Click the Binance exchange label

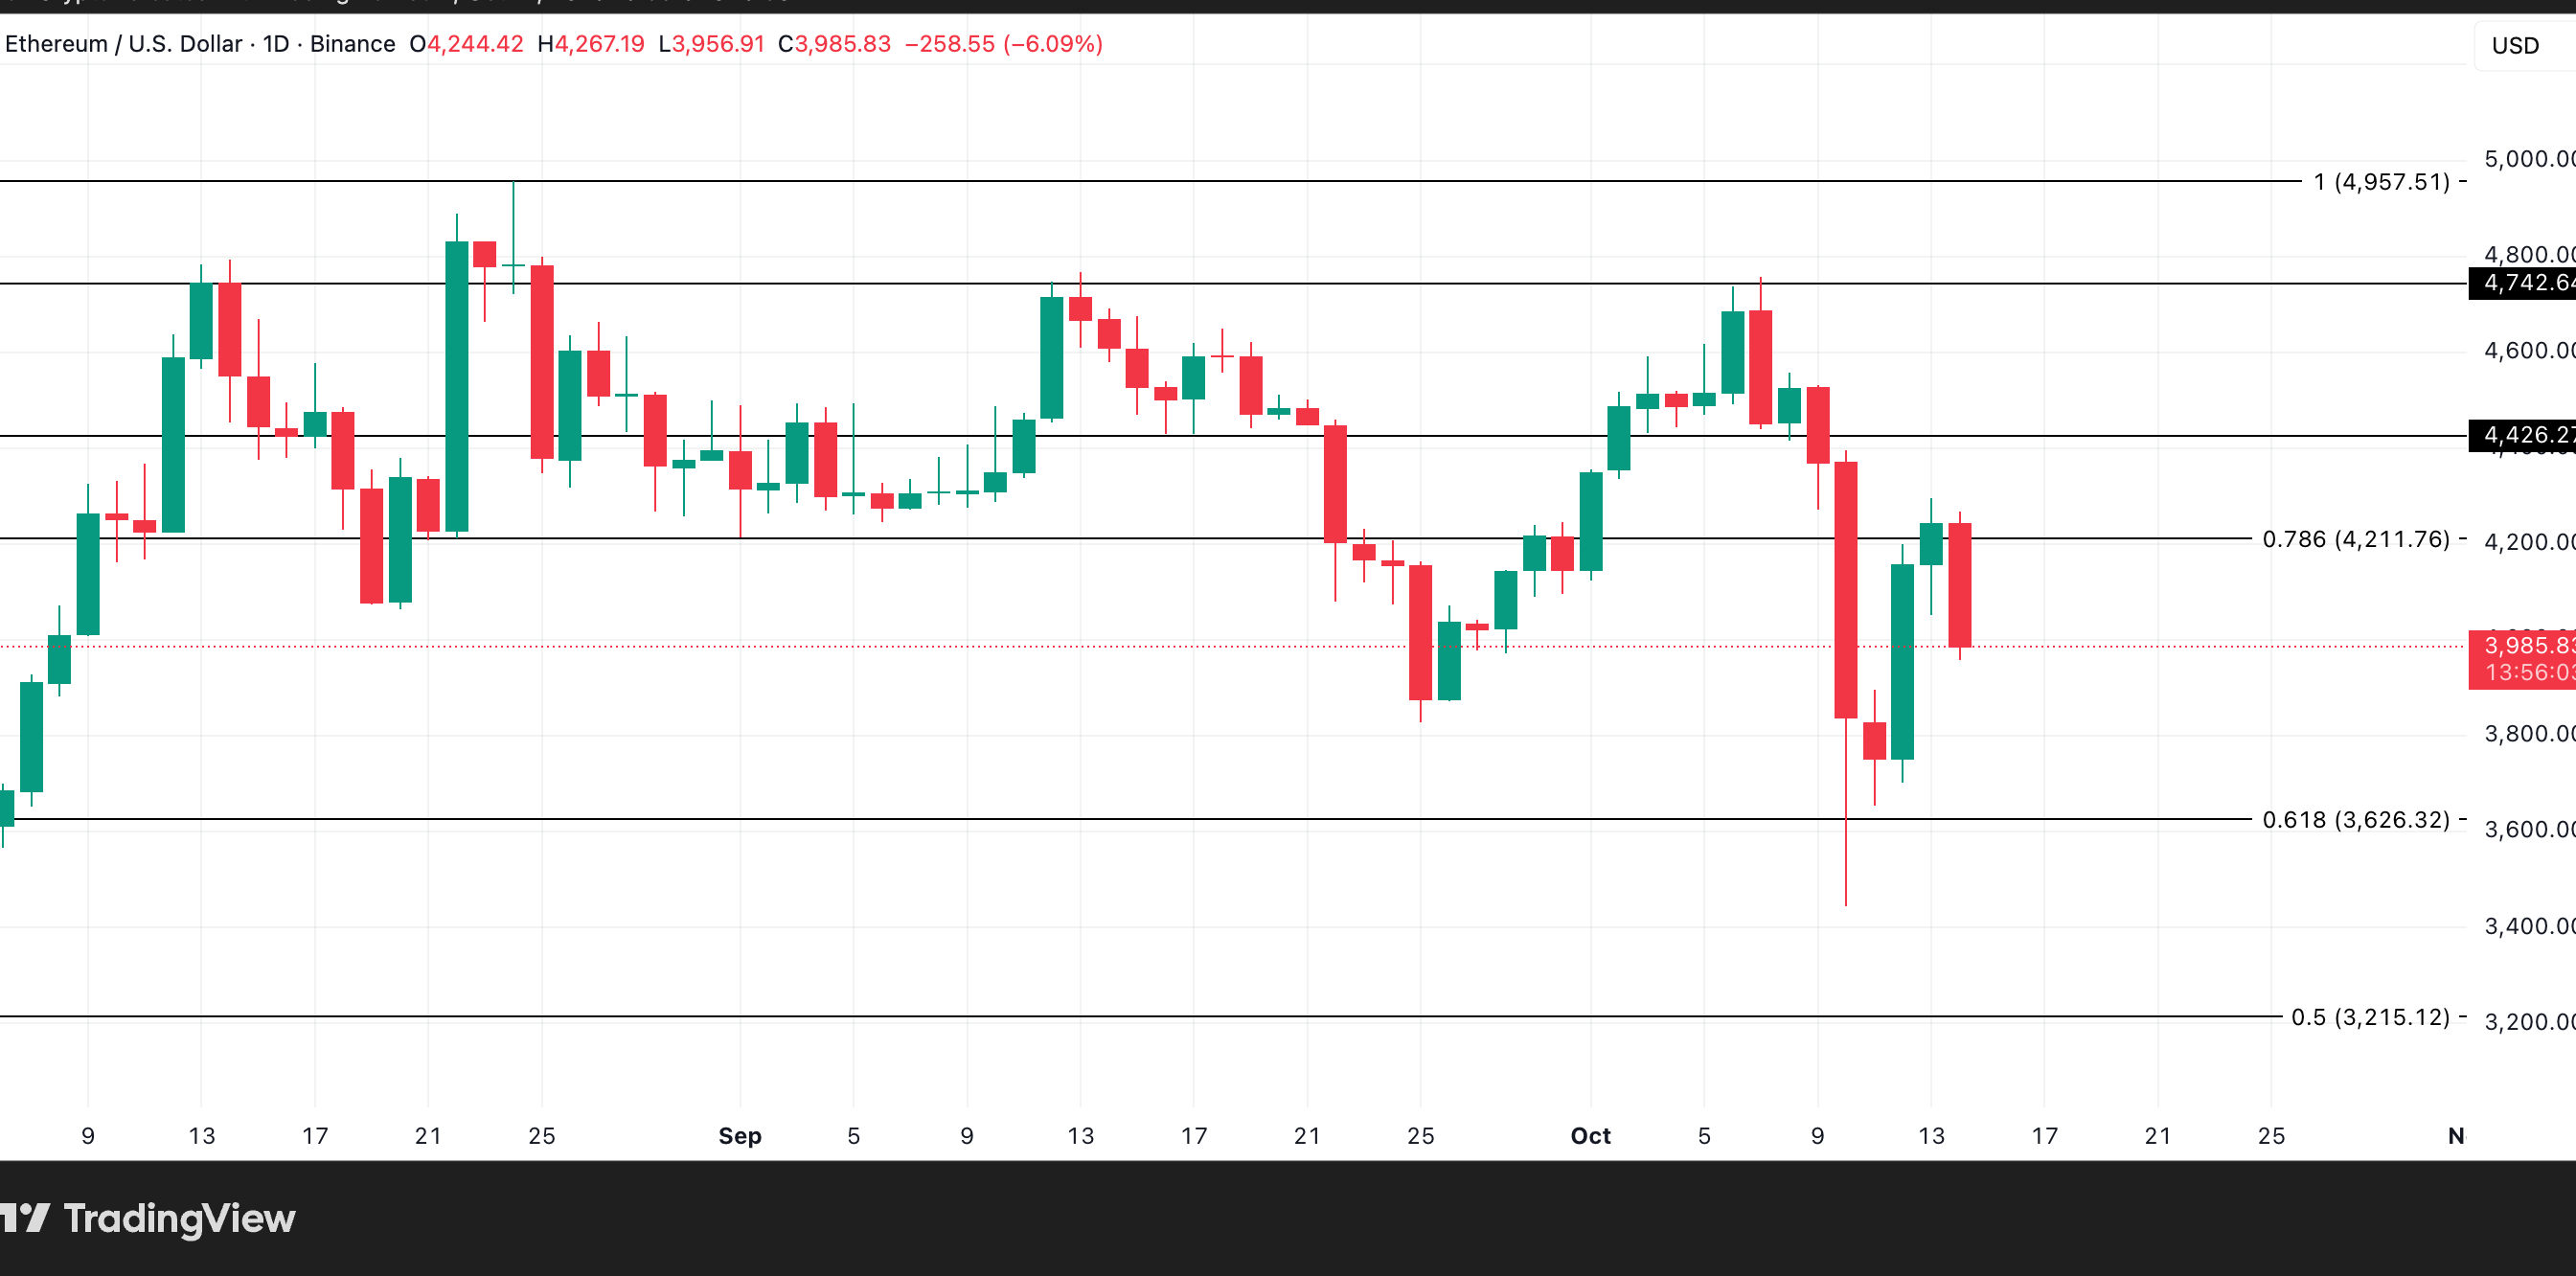pos(352,44)
